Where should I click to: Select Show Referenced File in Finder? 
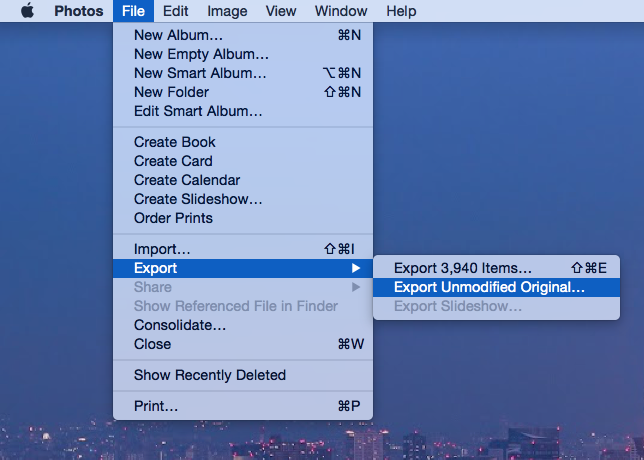coord(243,306)
